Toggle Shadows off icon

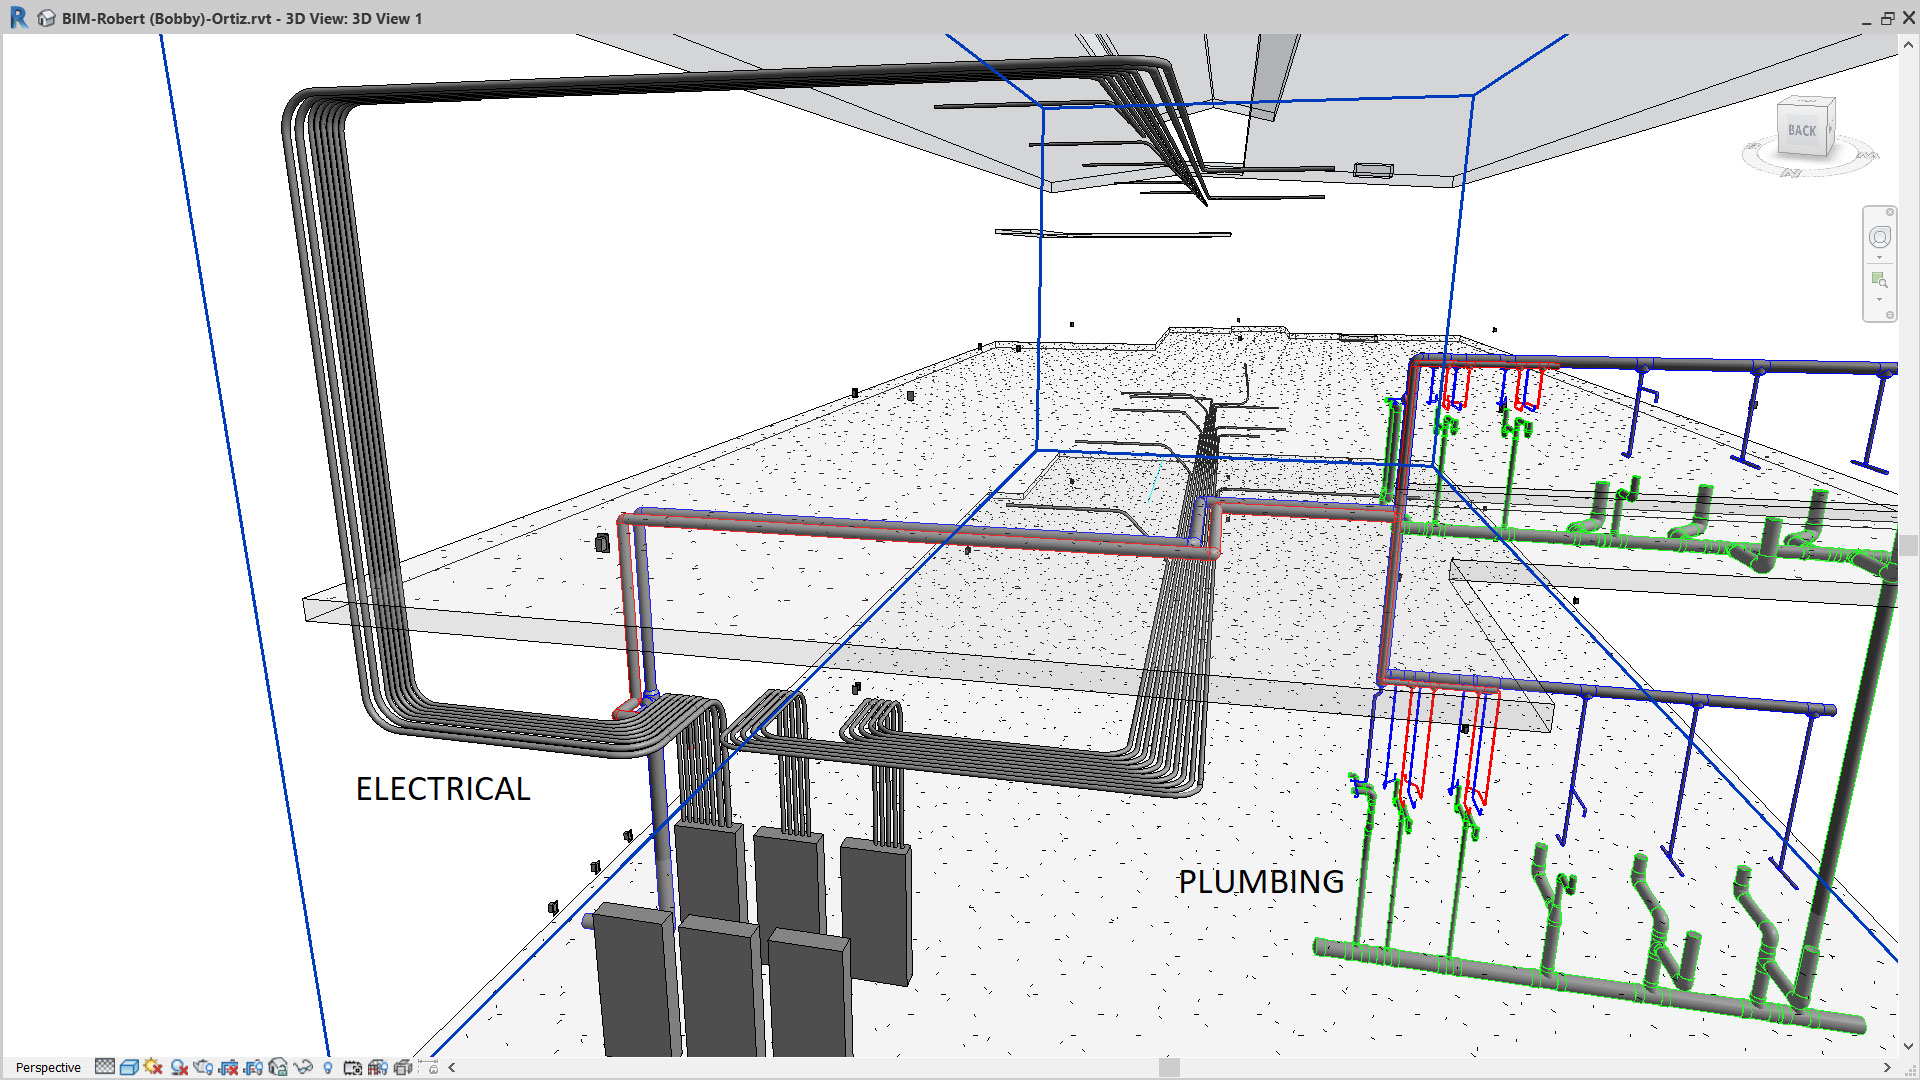click(x=179, y=1067)
